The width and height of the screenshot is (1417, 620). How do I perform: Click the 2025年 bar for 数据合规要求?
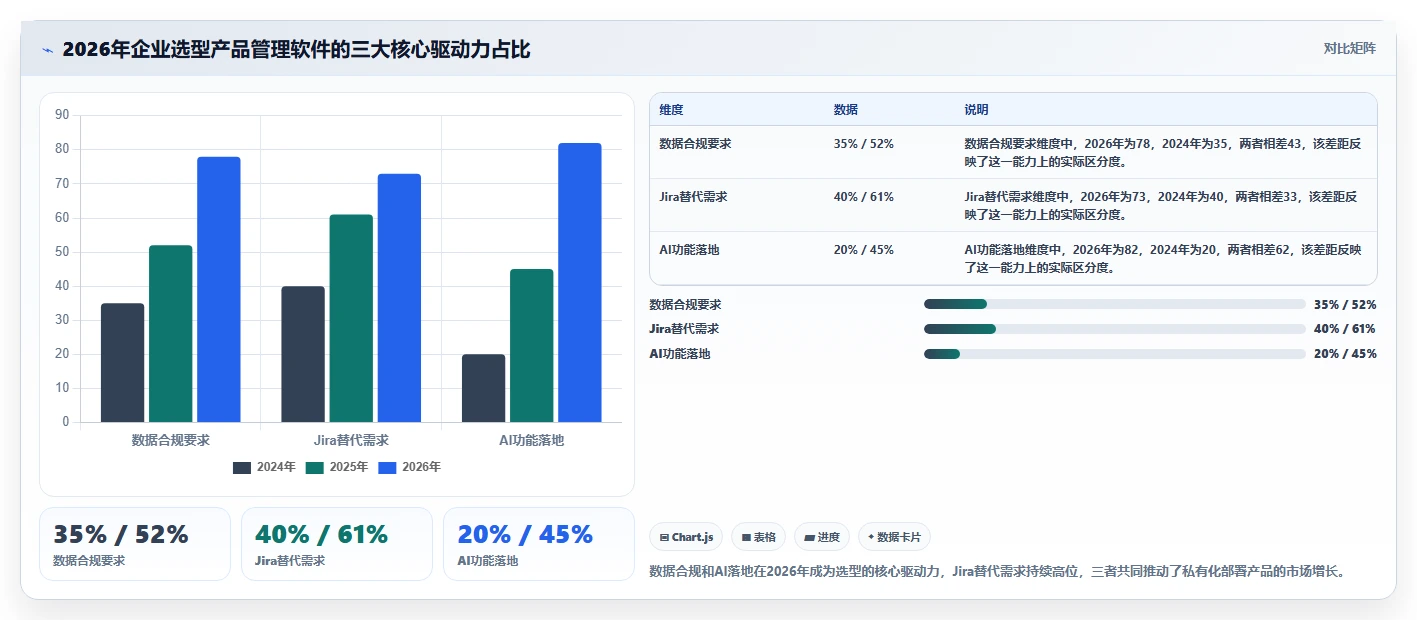point(171,333)
